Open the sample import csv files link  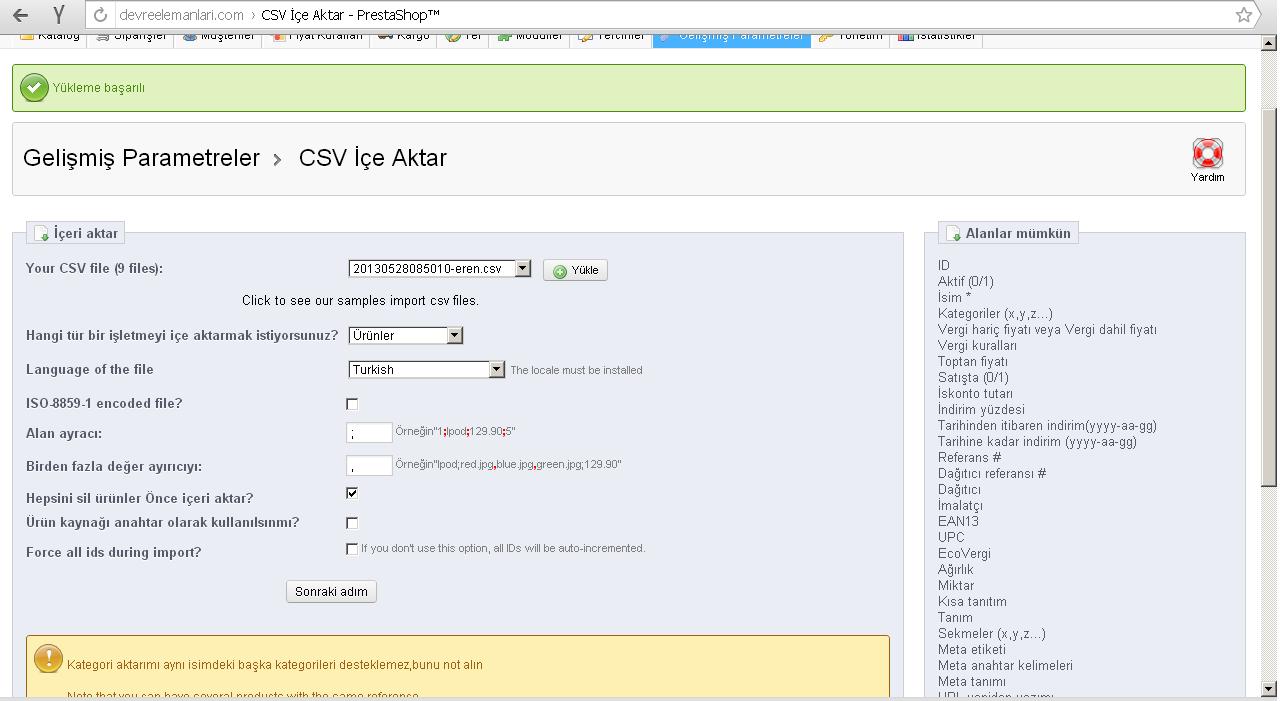(360, 301)
